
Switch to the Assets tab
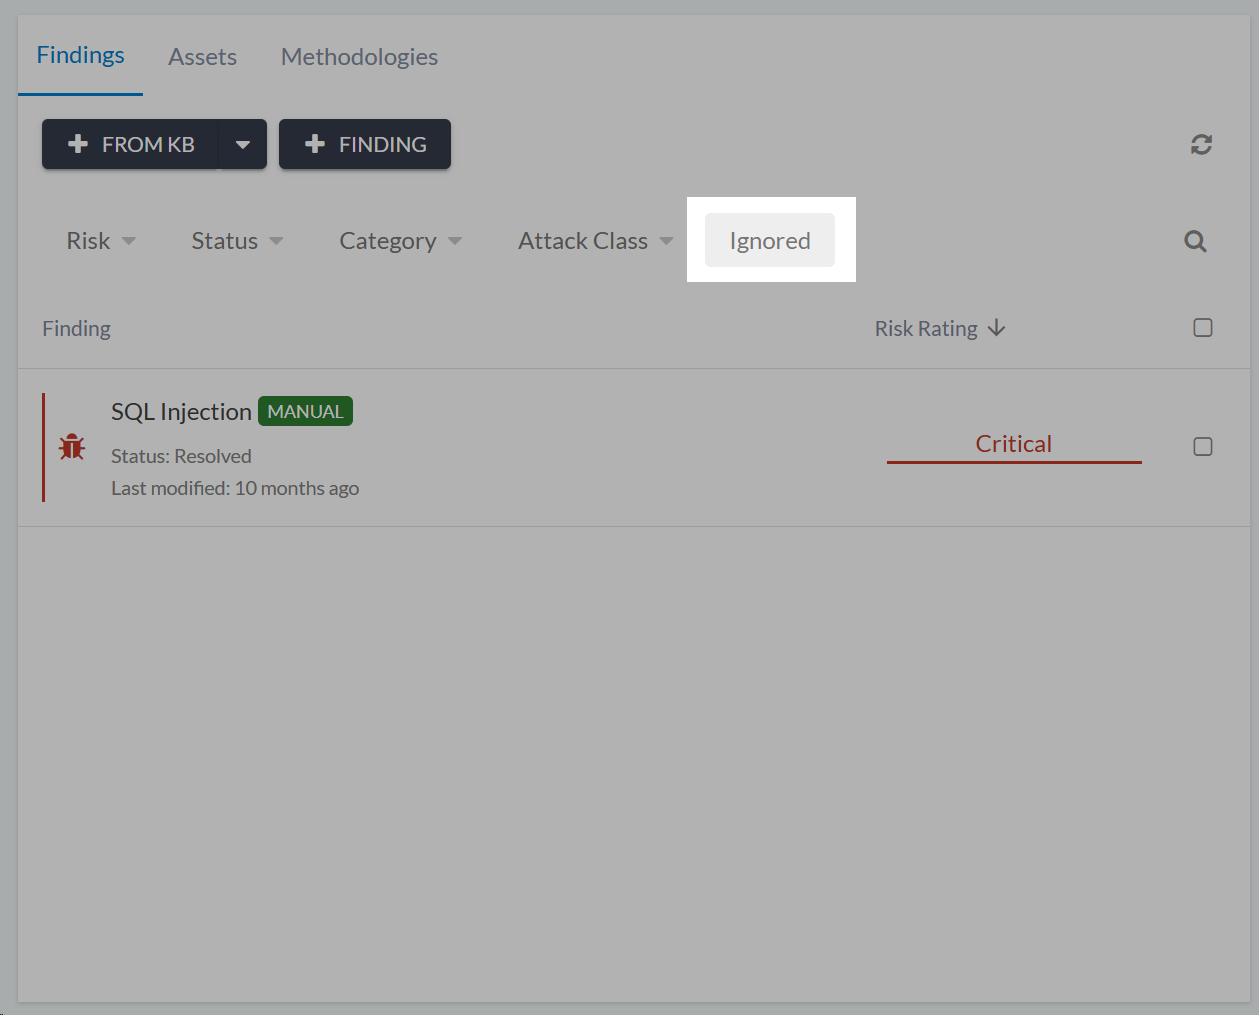(x=202, y=57)
